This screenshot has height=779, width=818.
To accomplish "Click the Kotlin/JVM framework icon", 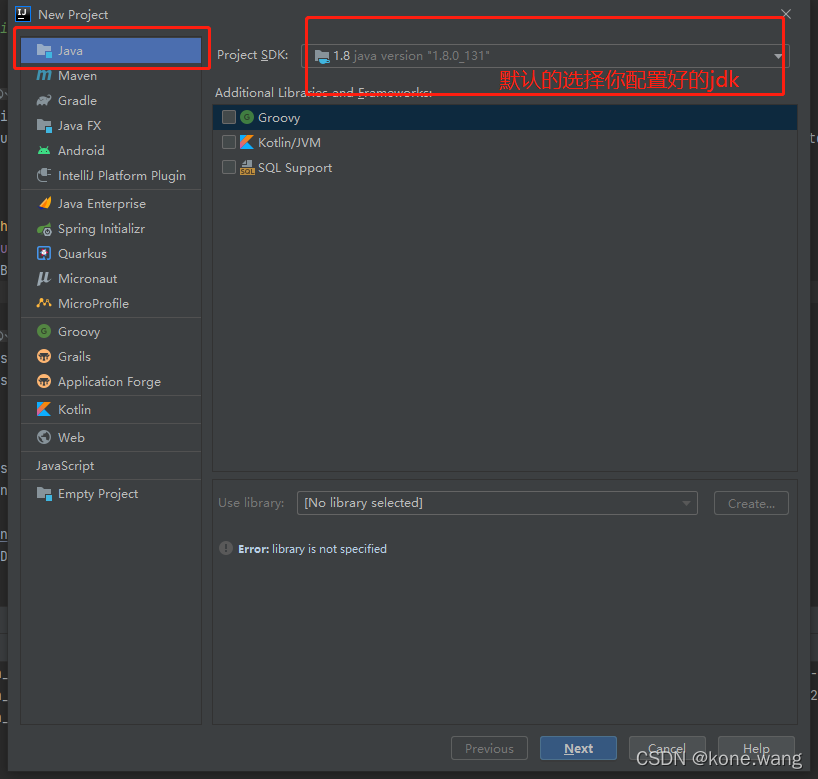I will tap(247, 142).
